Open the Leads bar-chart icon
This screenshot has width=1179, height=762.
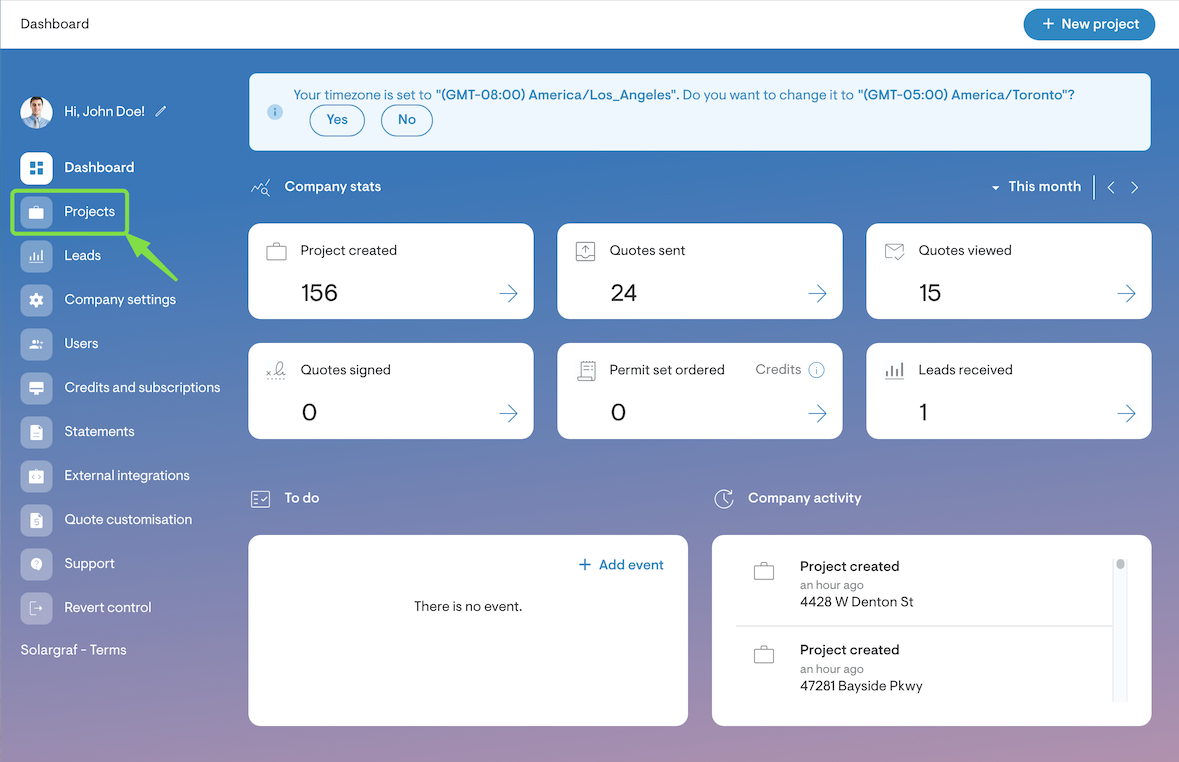pyautogui.click(x=34, y=256)
